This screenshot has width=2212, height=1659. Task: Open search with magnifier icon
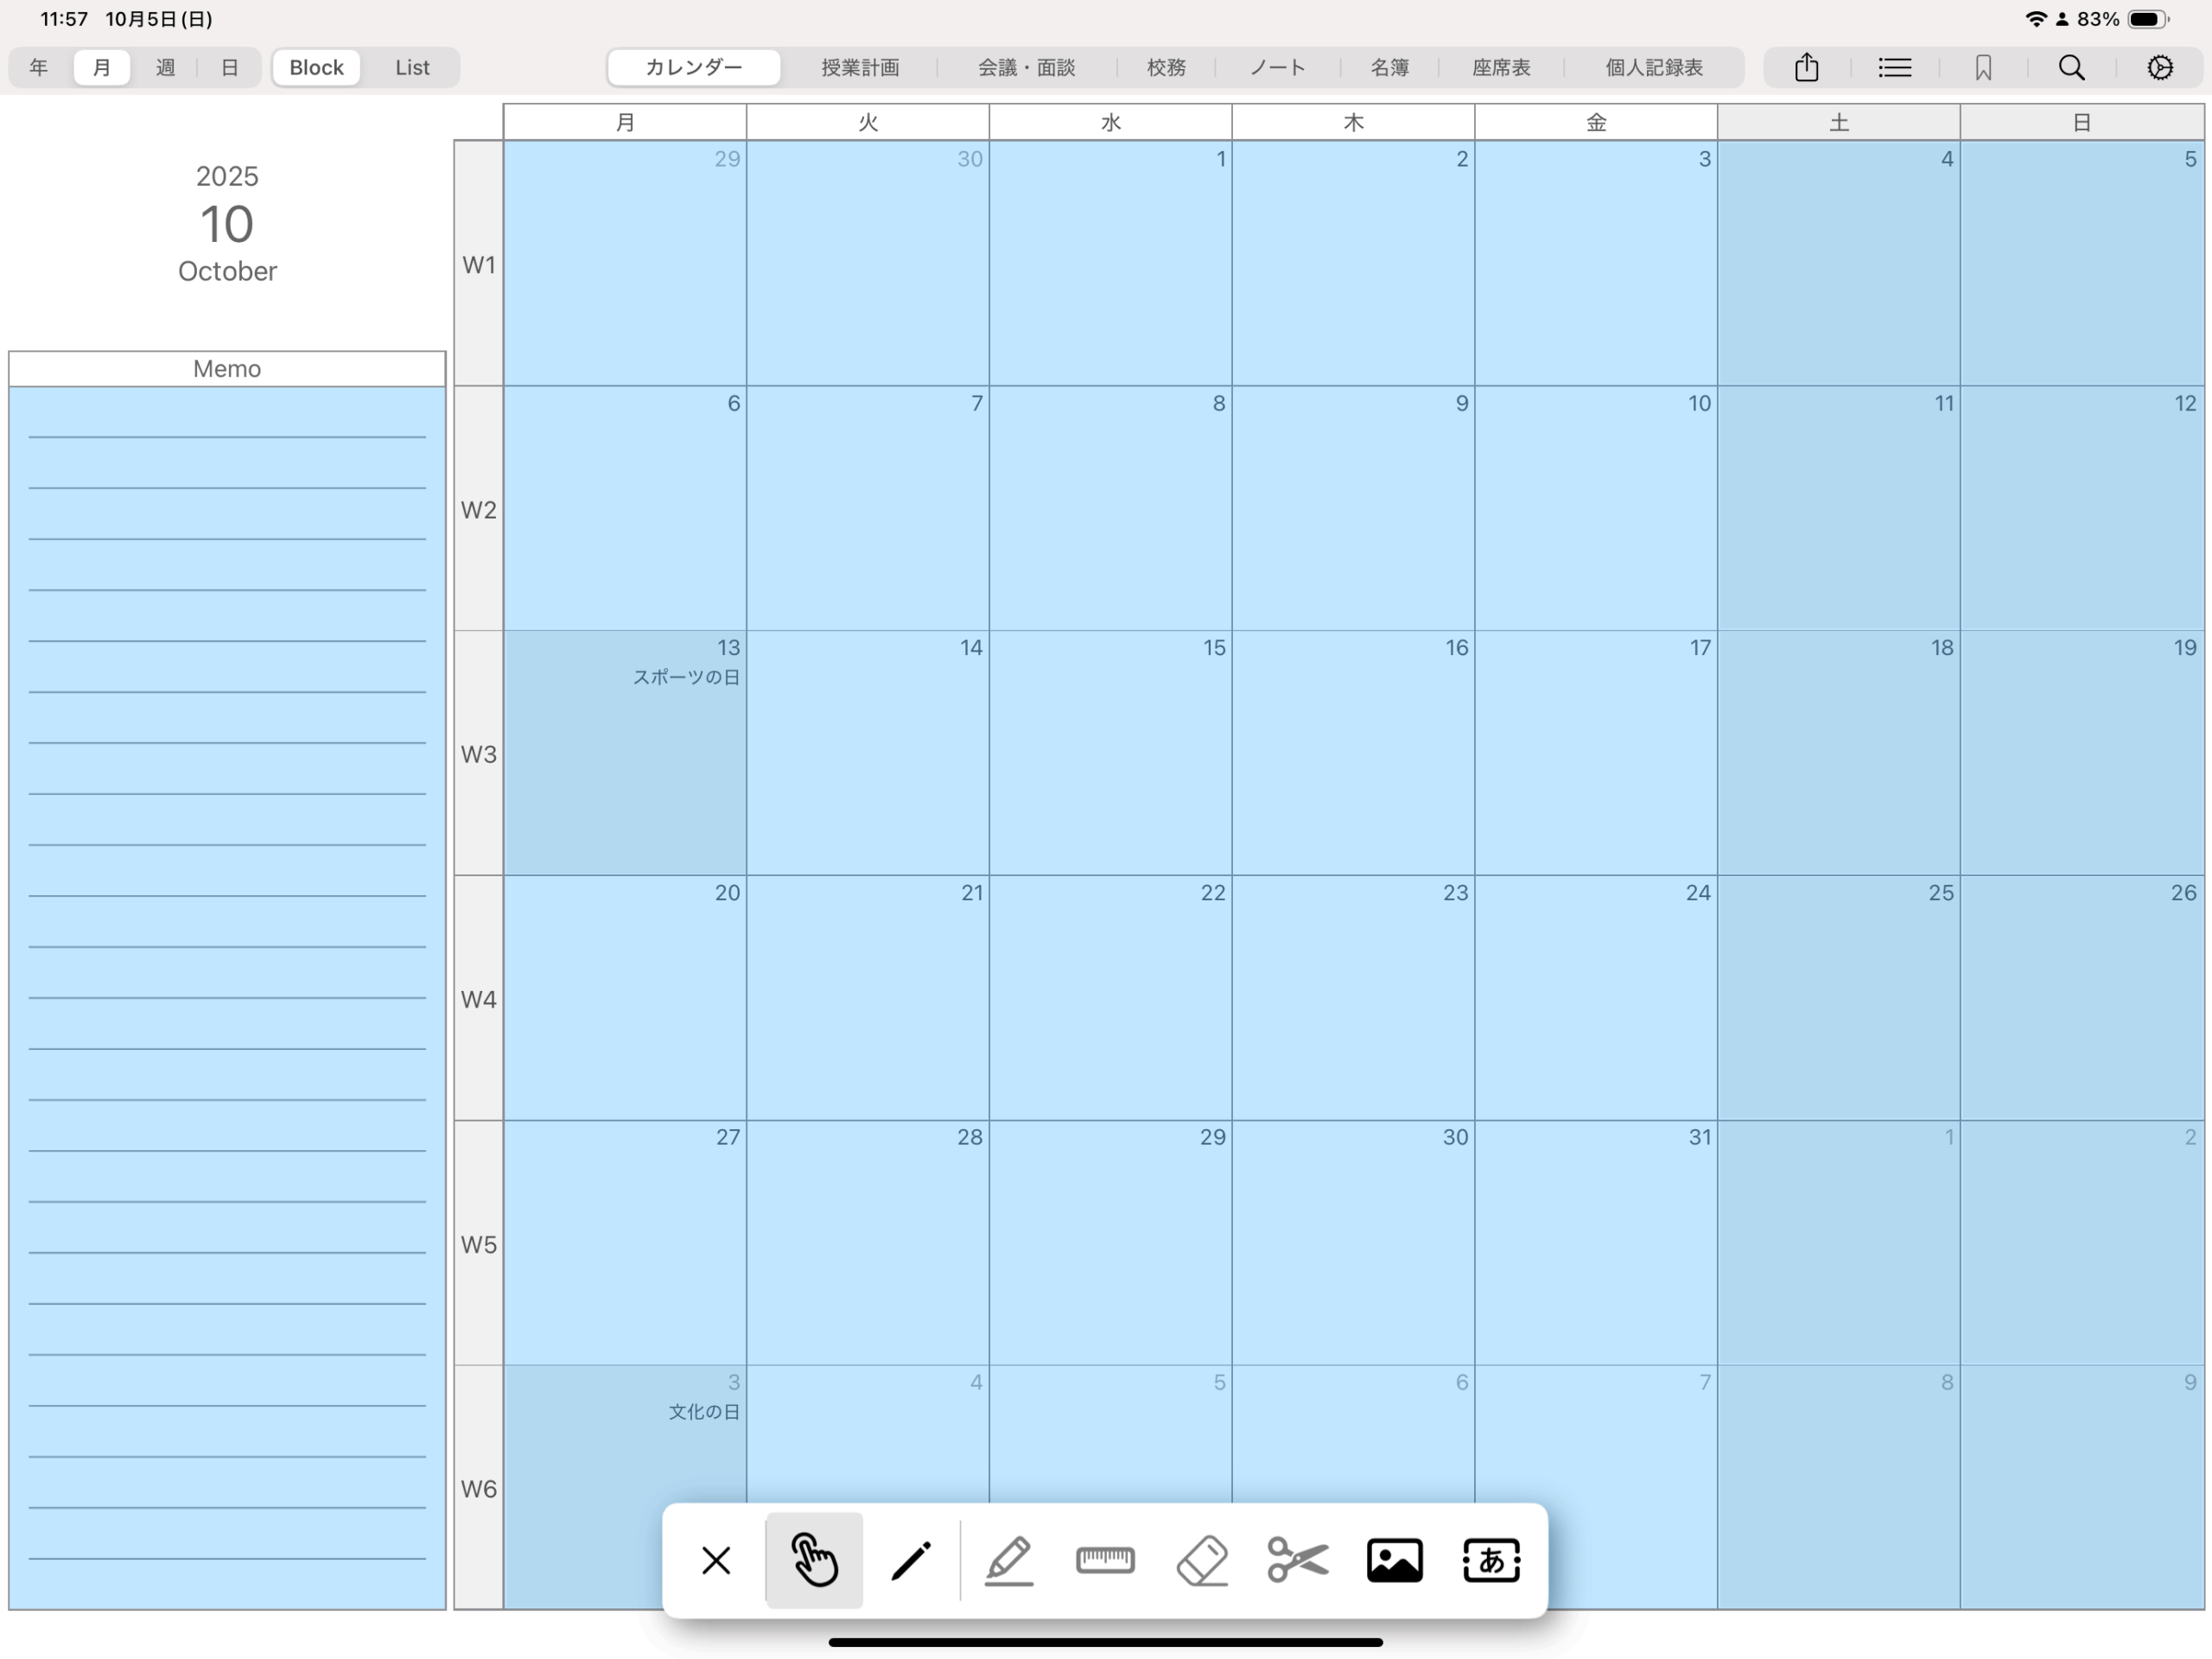coord(2071,68)
